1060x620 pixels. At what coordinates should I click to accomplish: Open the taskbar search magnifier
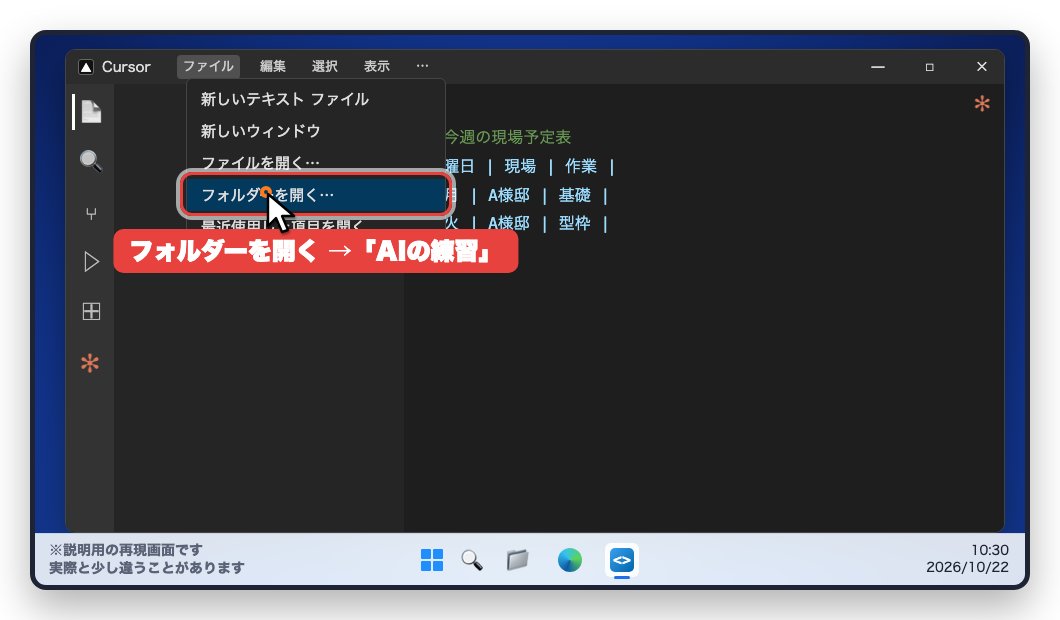click(472, 560)
